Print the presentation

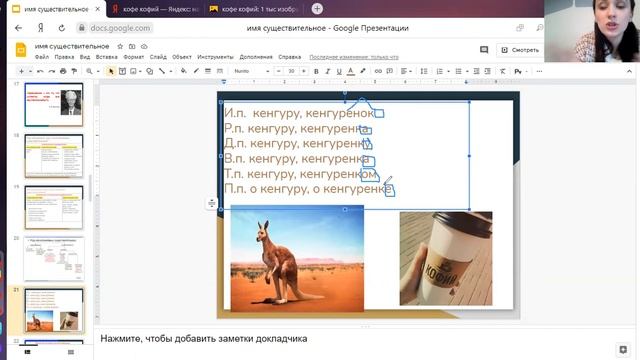(x=63, y=71)
